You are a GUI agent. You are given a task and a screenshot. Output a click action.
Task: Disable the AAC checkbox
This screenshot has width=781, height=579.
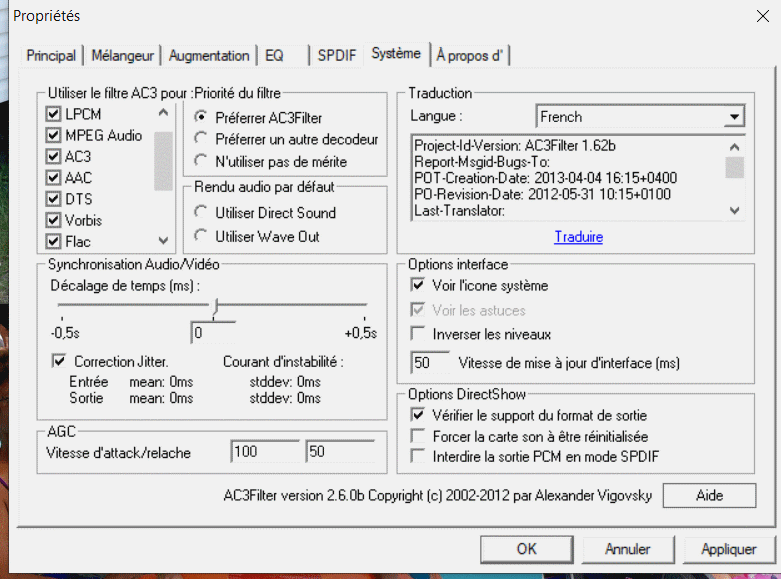(x=53, y=177)
